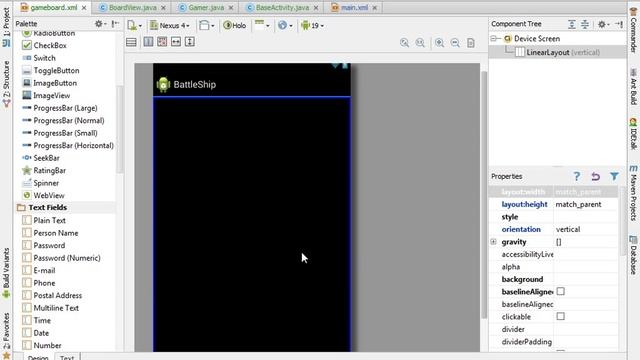Select Multiline Text in Palette

(x=51, y=308)
